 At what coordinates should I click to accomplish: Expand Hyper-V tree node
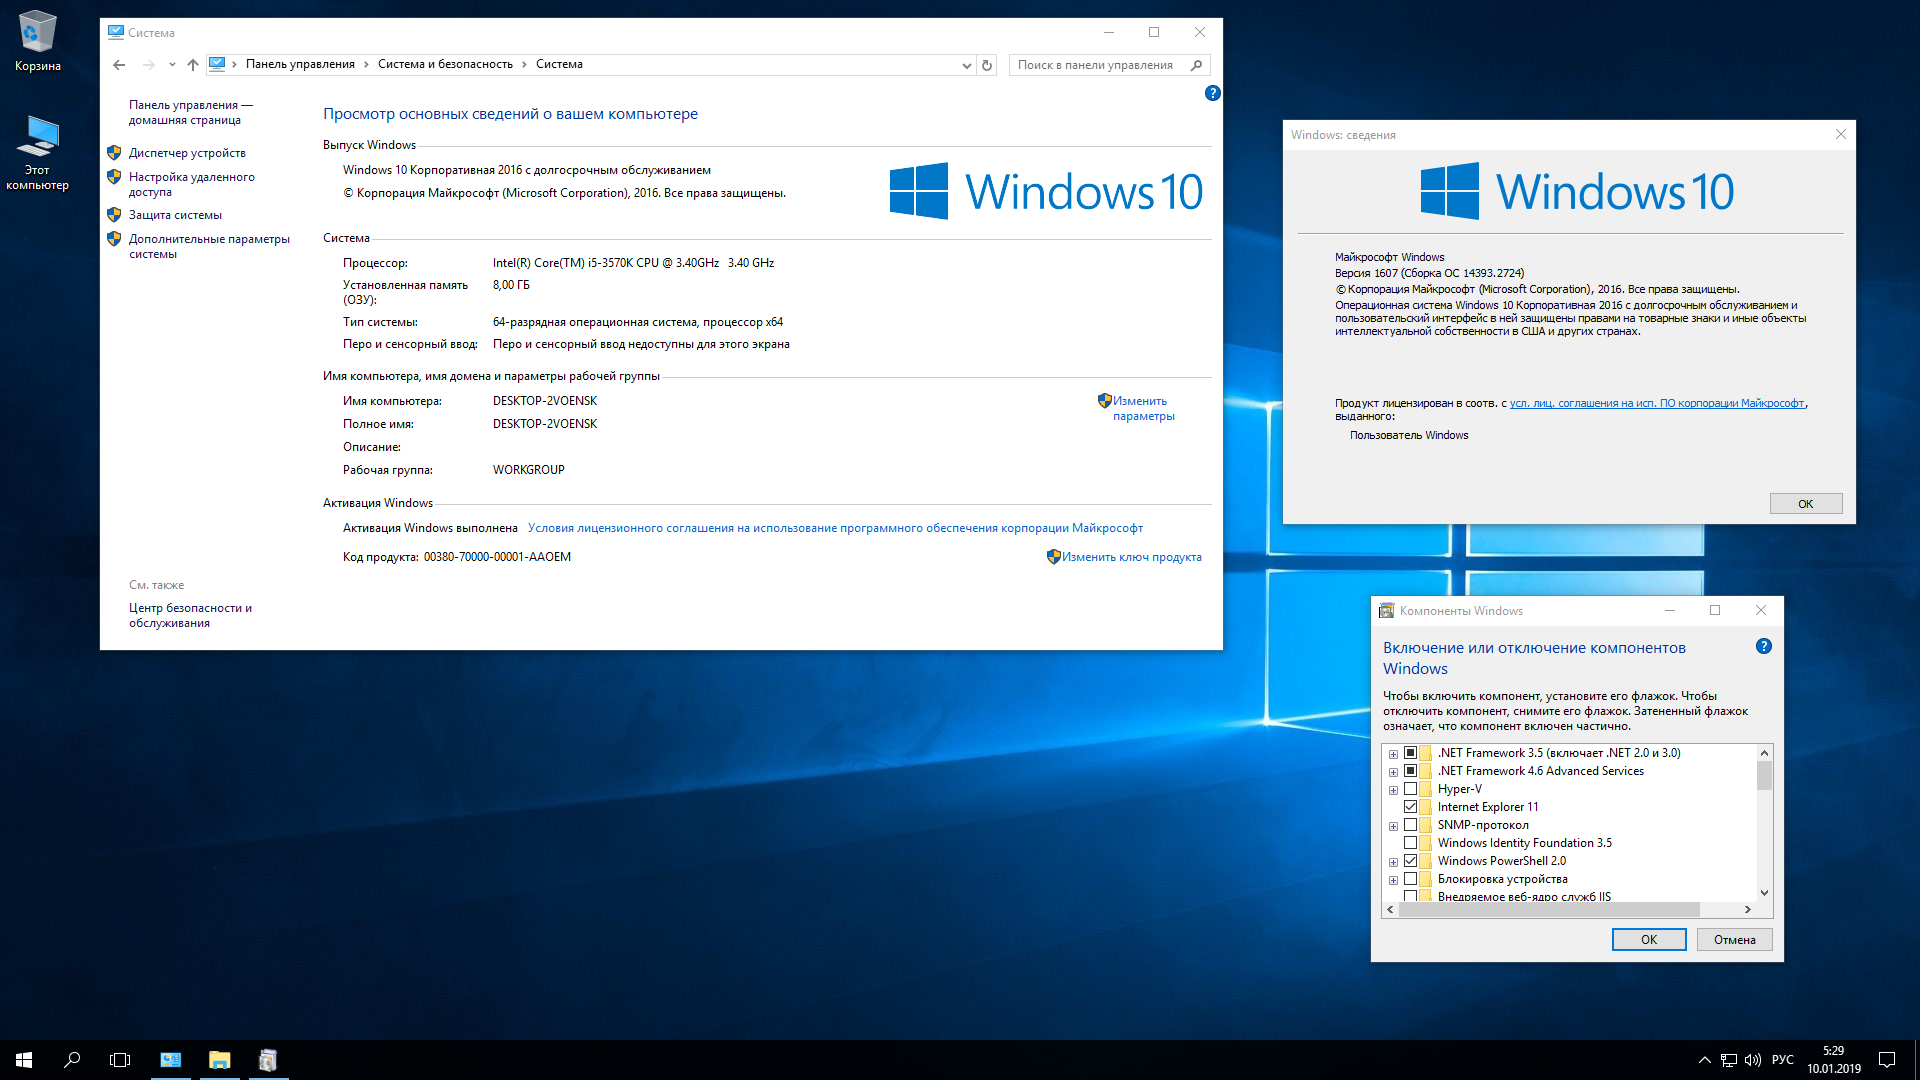point(1393,790)
